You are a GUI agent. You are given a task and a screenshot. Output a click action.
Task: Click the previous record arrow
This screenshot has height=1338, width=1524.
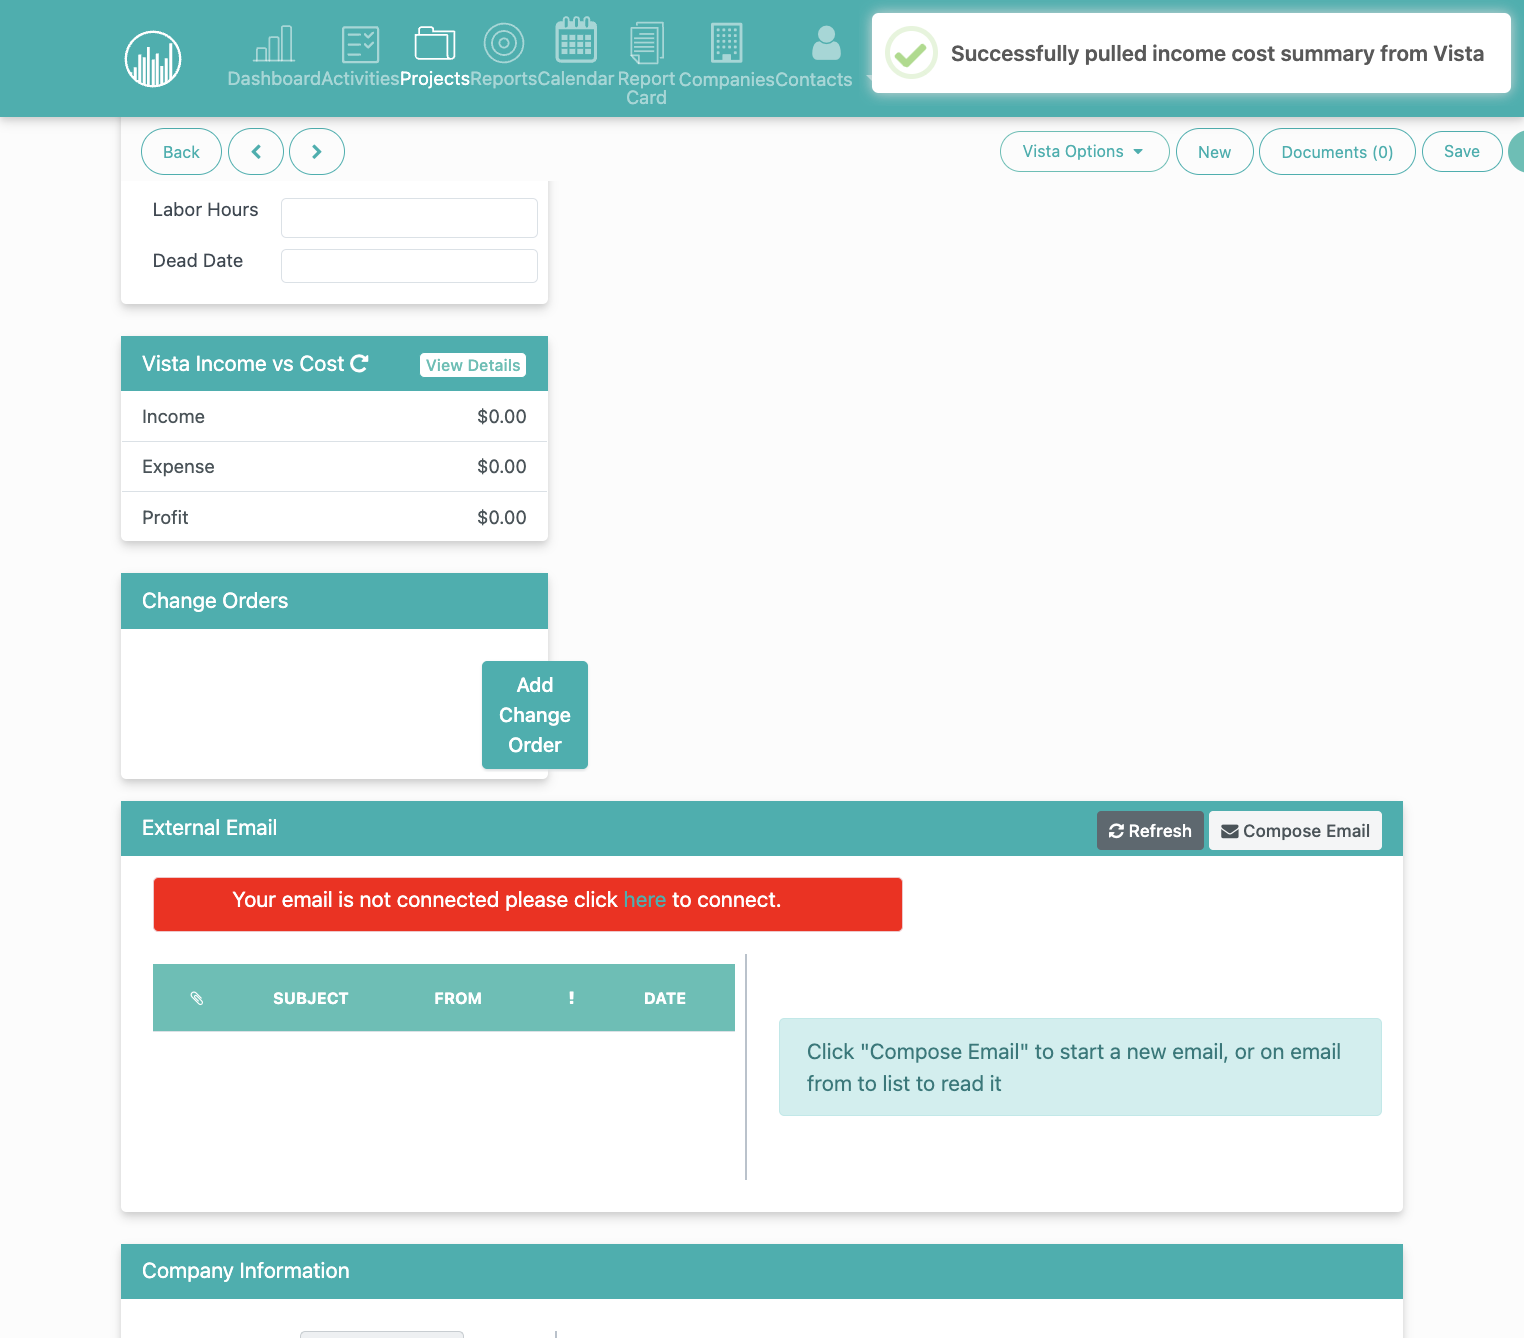(x=256, y=152)
